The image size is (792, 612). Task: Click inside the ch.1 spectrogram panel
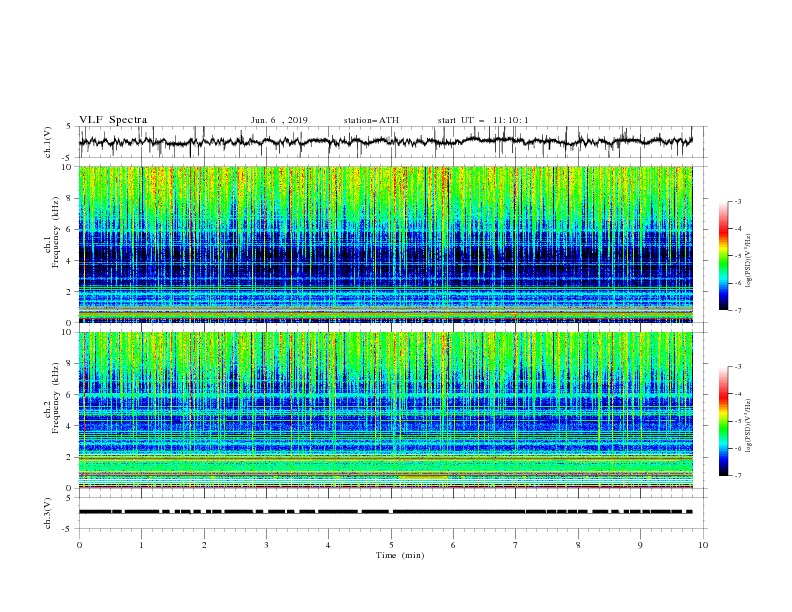click(385, 244)
